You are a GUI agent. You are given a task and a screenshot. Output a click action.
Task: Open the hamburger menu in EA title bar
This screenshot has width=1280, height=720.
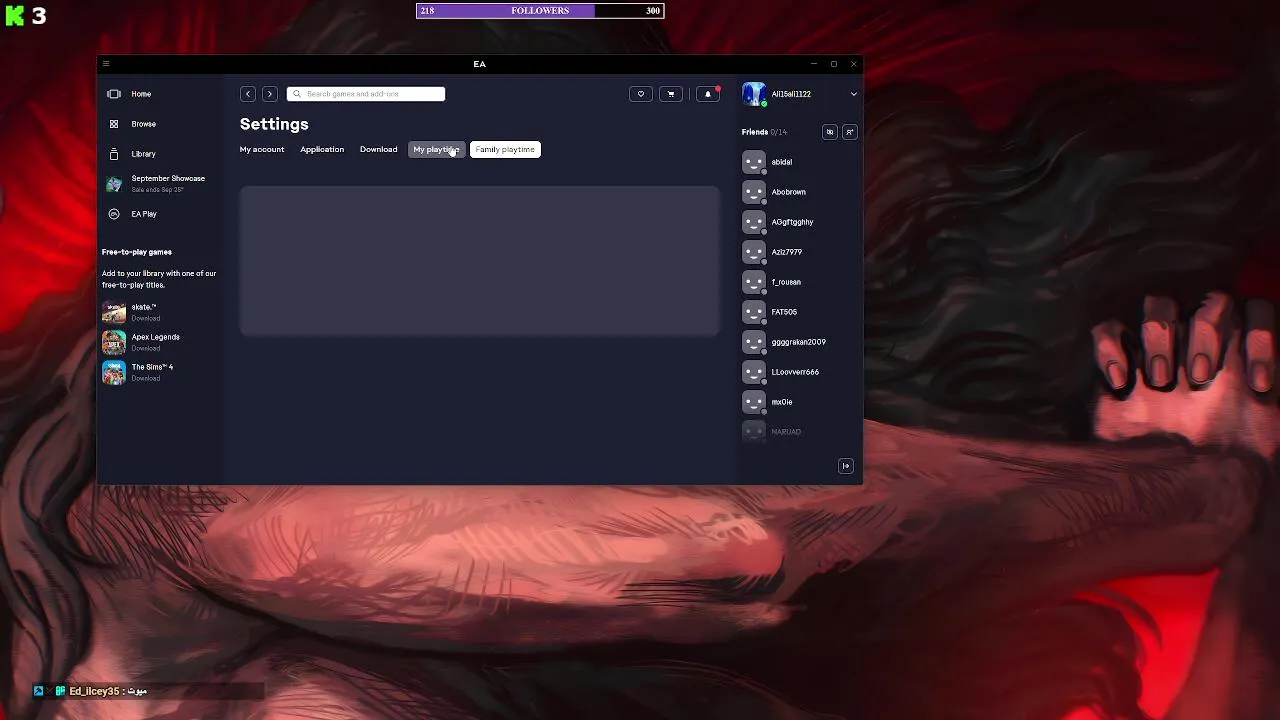106,64
